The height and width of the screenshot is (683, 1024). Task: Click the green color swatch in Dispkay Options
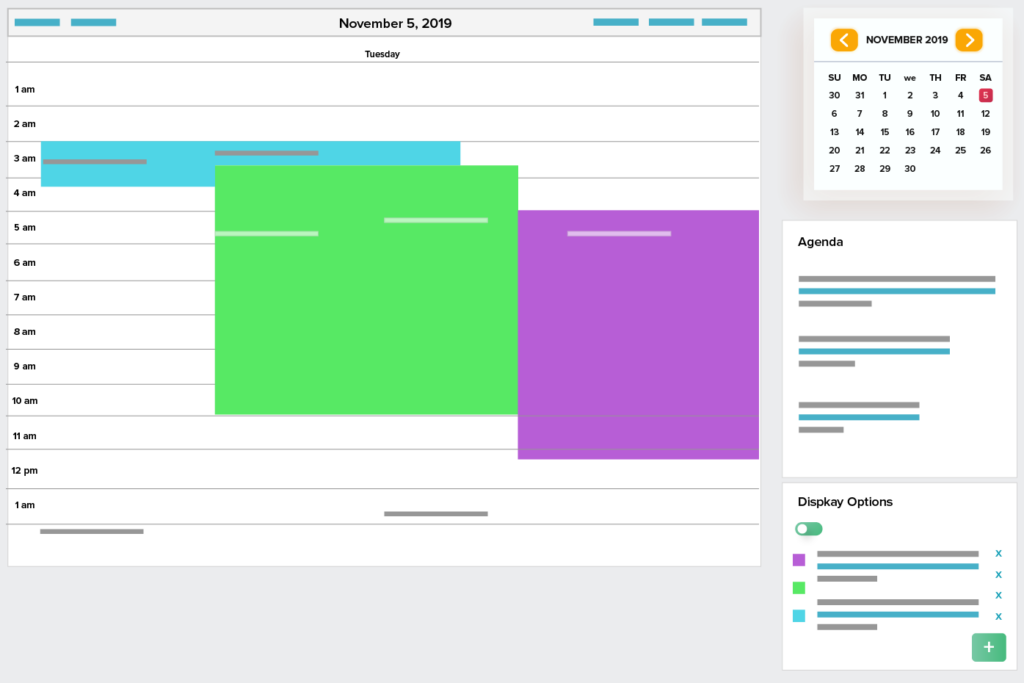point(798,588)
